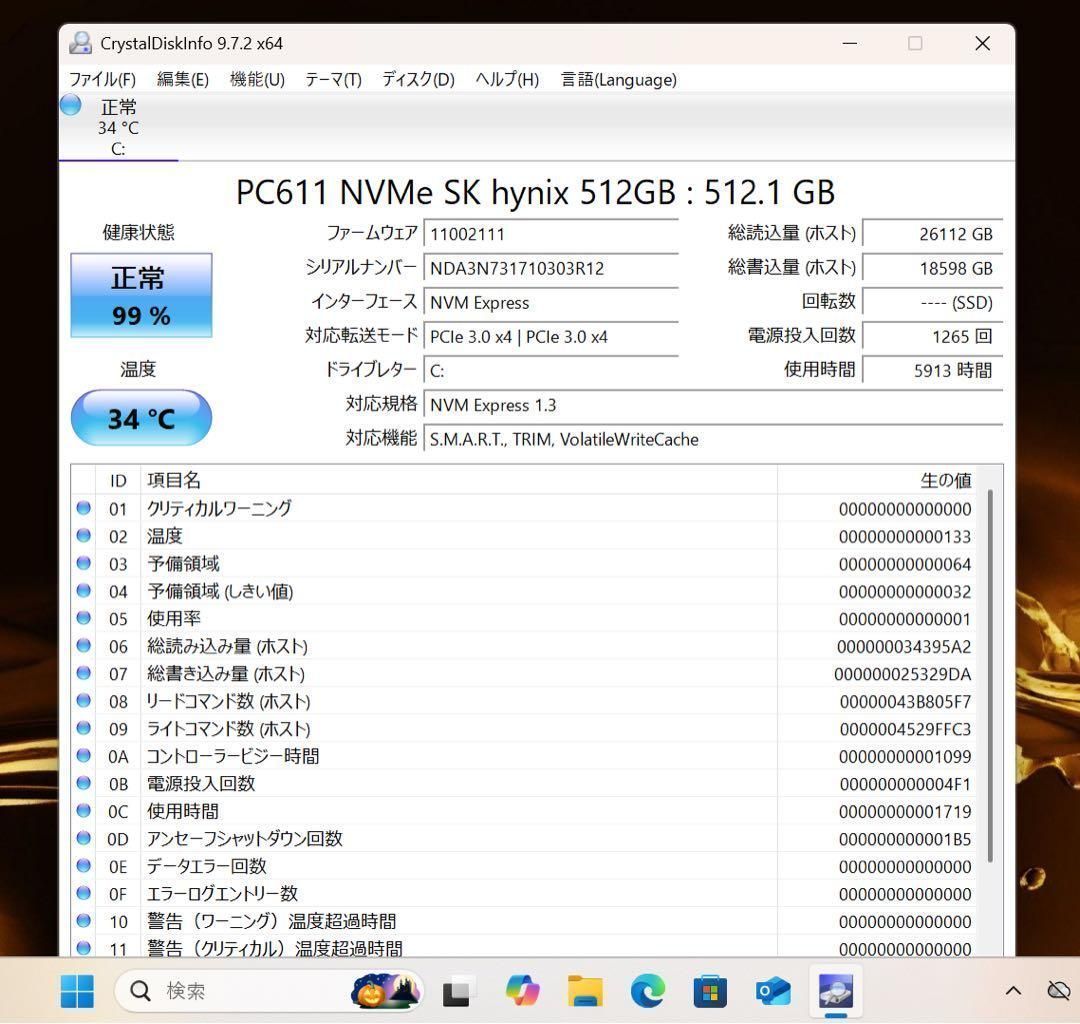Click the 34 °C temperature gauge button
The width and height of the screenshot is (1080, 1024).
[x=141, y=419]
